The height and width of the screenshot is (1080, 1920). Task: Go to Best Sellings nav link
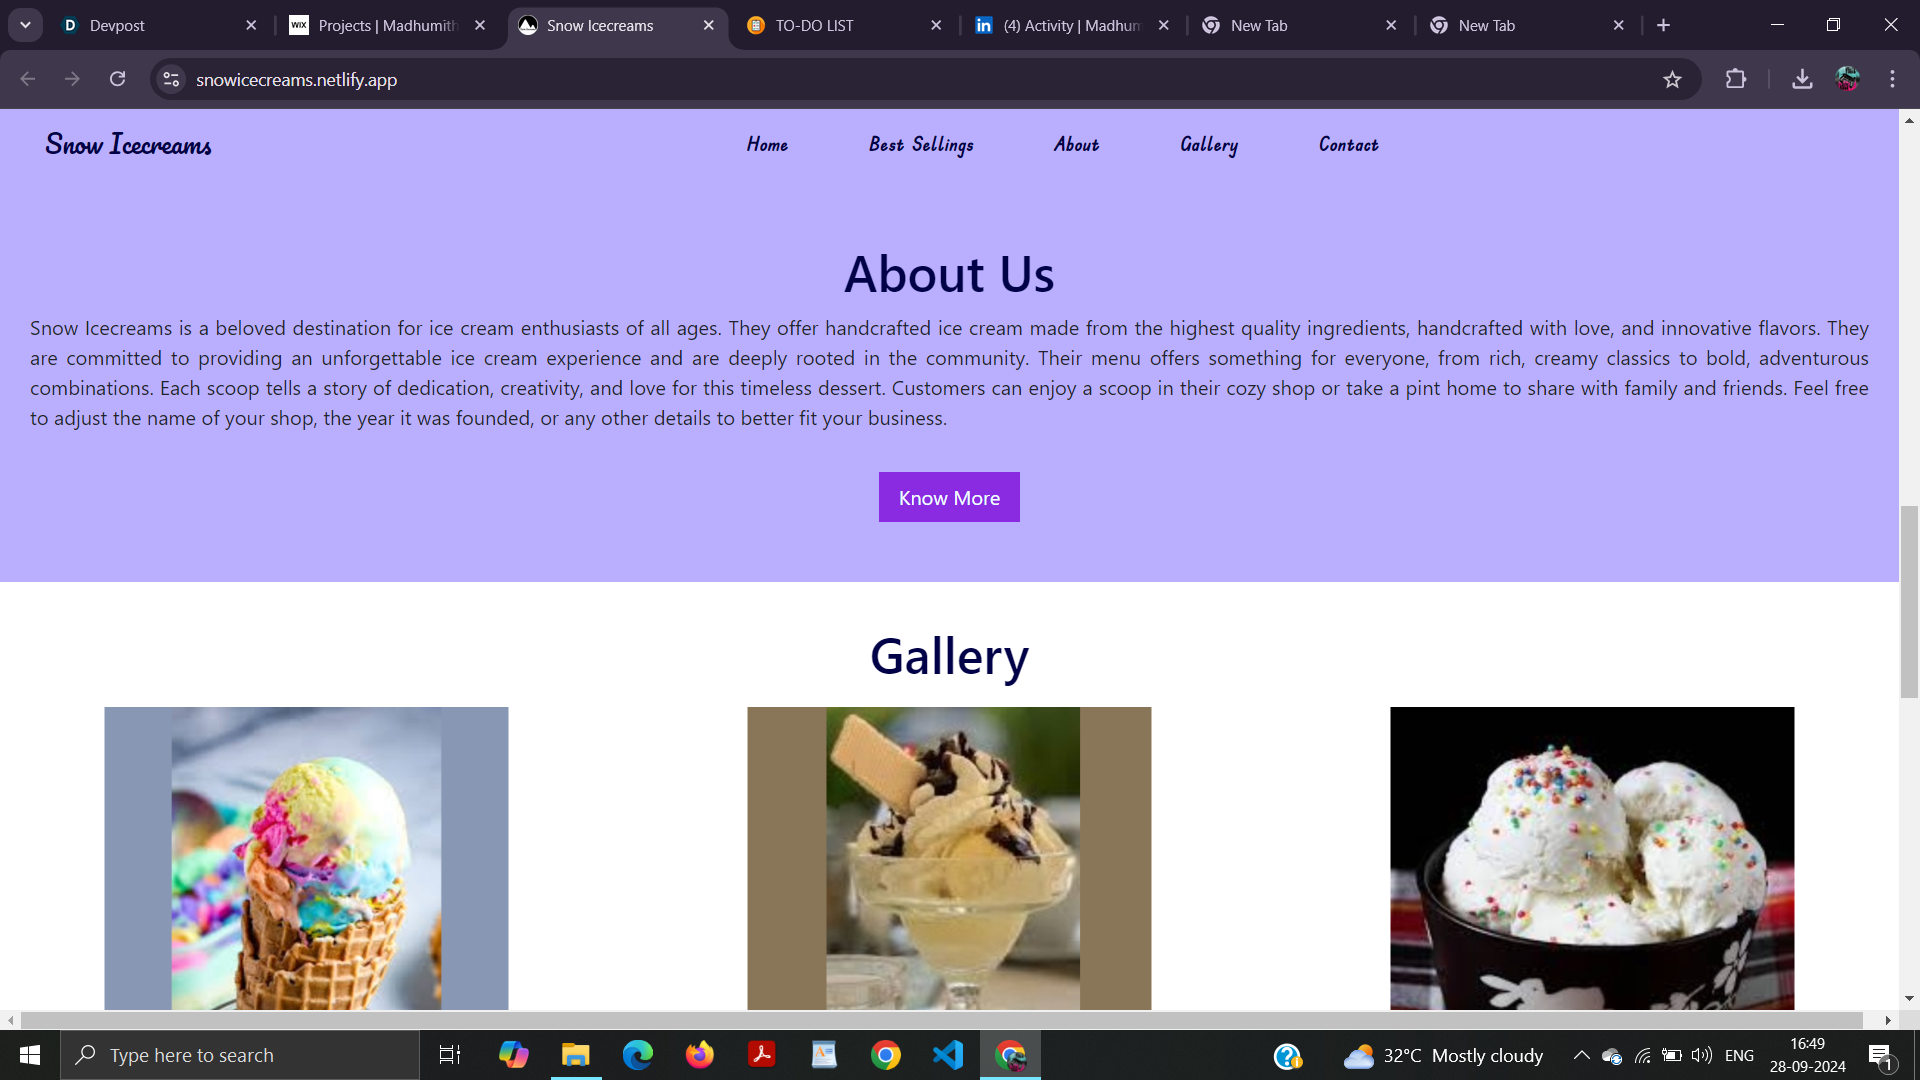click(x=921, y=145)
